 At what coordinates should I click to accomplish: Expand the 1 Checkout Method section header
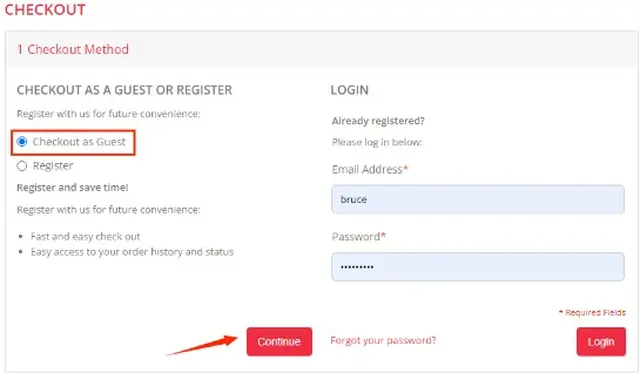[322, 49]
